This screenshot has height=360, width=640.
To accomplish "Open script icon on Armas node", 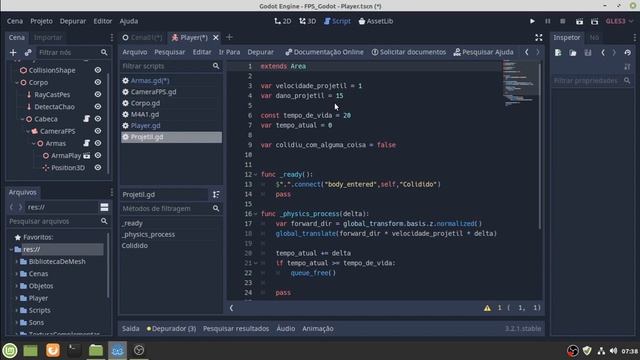I will [x=87, y=143].
